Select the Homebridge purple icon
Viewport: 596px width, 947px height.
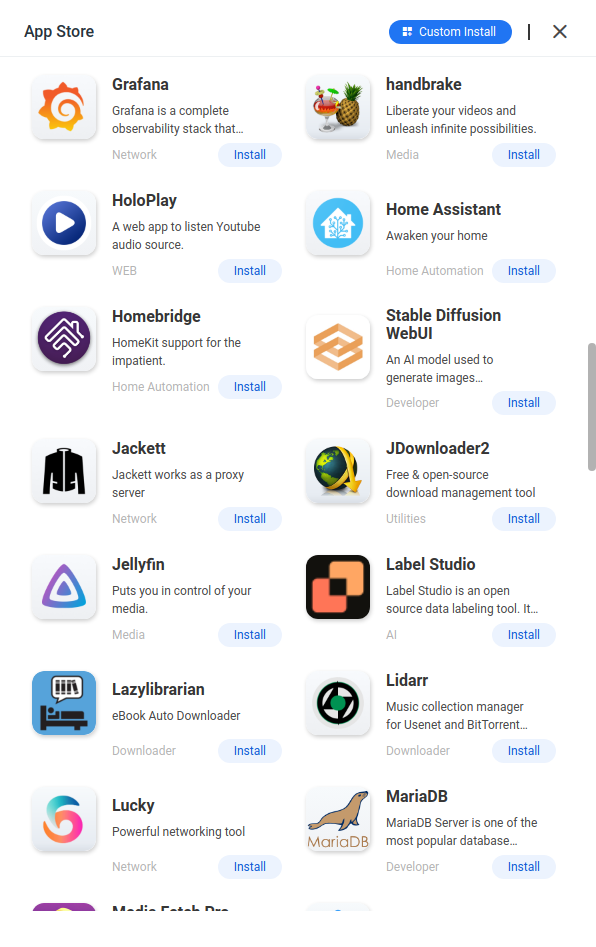64,338
